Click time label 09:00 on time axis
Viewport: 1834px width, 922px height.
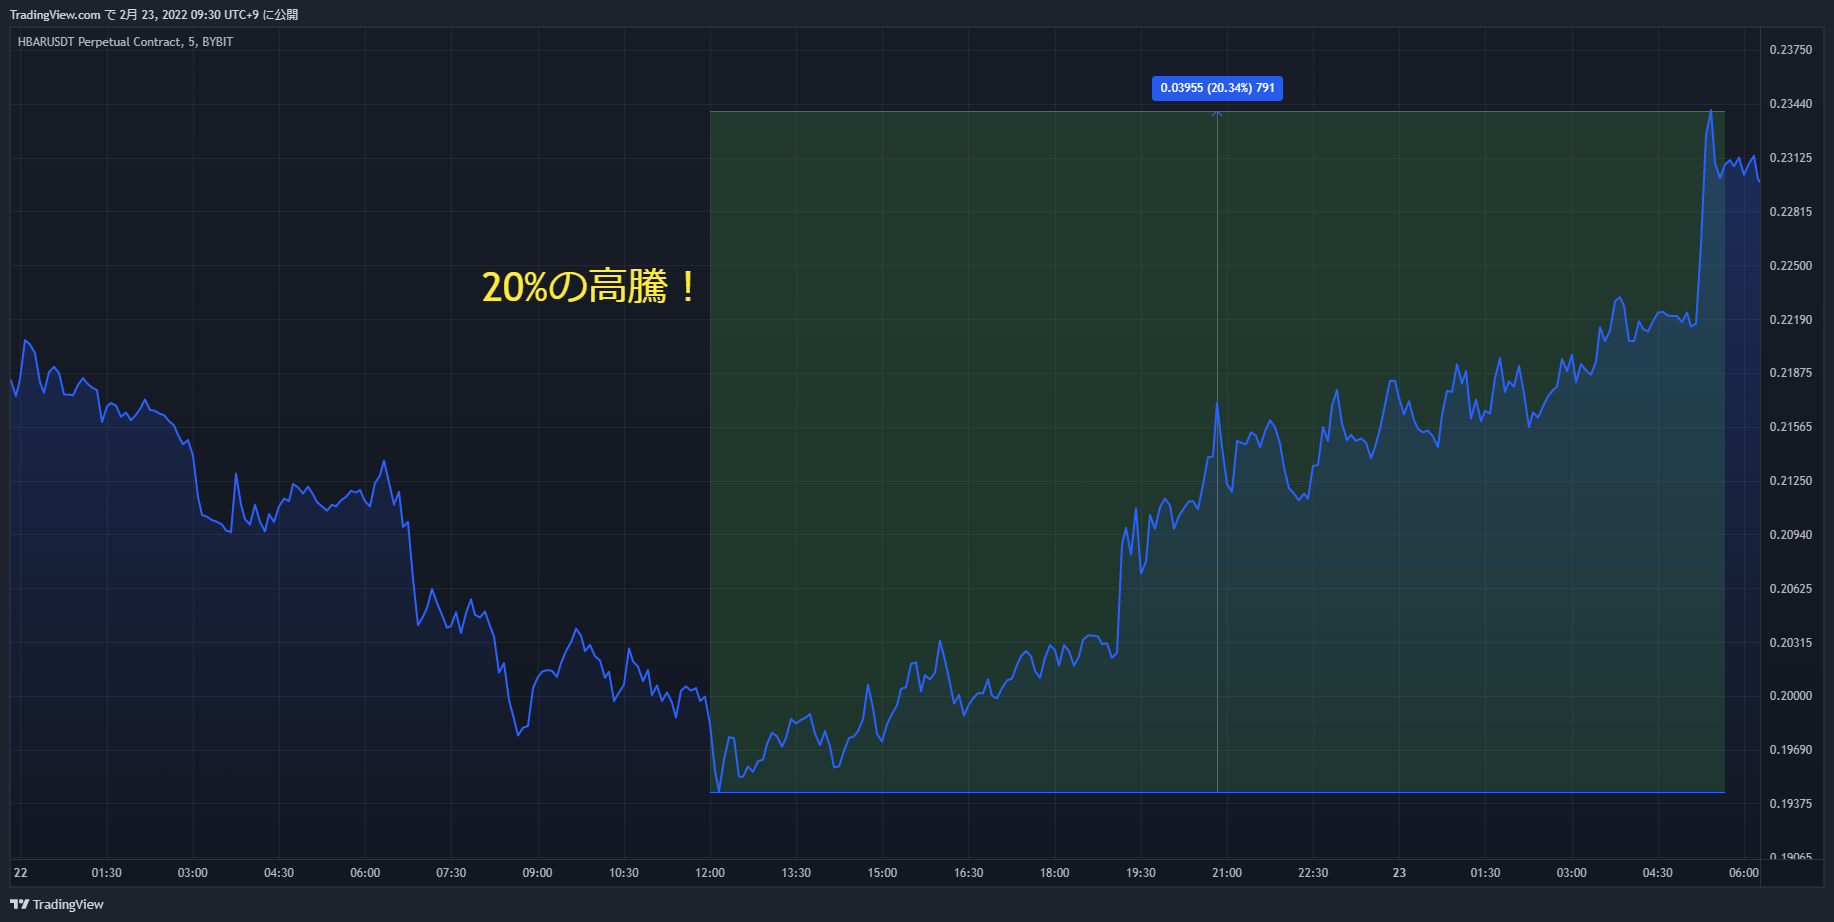point(537,873)
